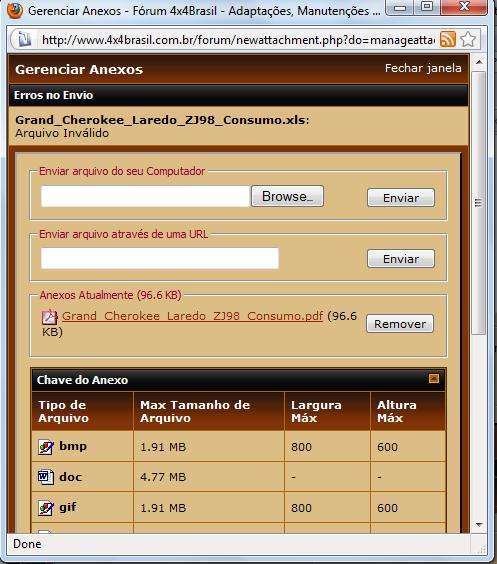Click the RSS feed icon in address bar
497x564 pixels.
[x=448, y=39]
